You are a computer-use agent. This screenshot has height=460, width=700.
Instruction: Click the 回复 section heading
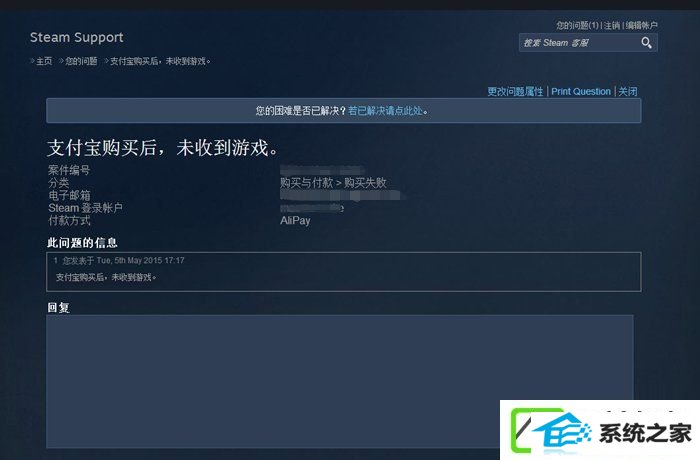[x=58, y=308]
